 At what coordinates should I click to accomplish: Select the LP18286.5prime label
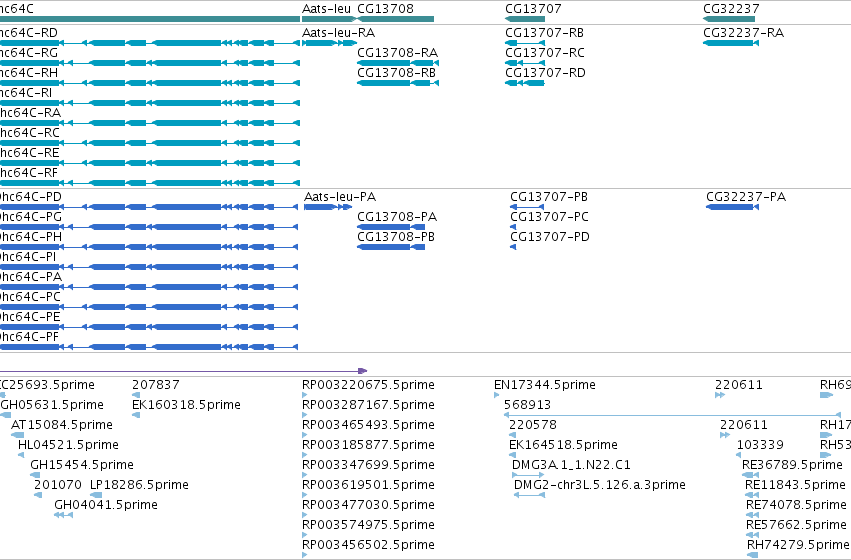pos(139,485)
